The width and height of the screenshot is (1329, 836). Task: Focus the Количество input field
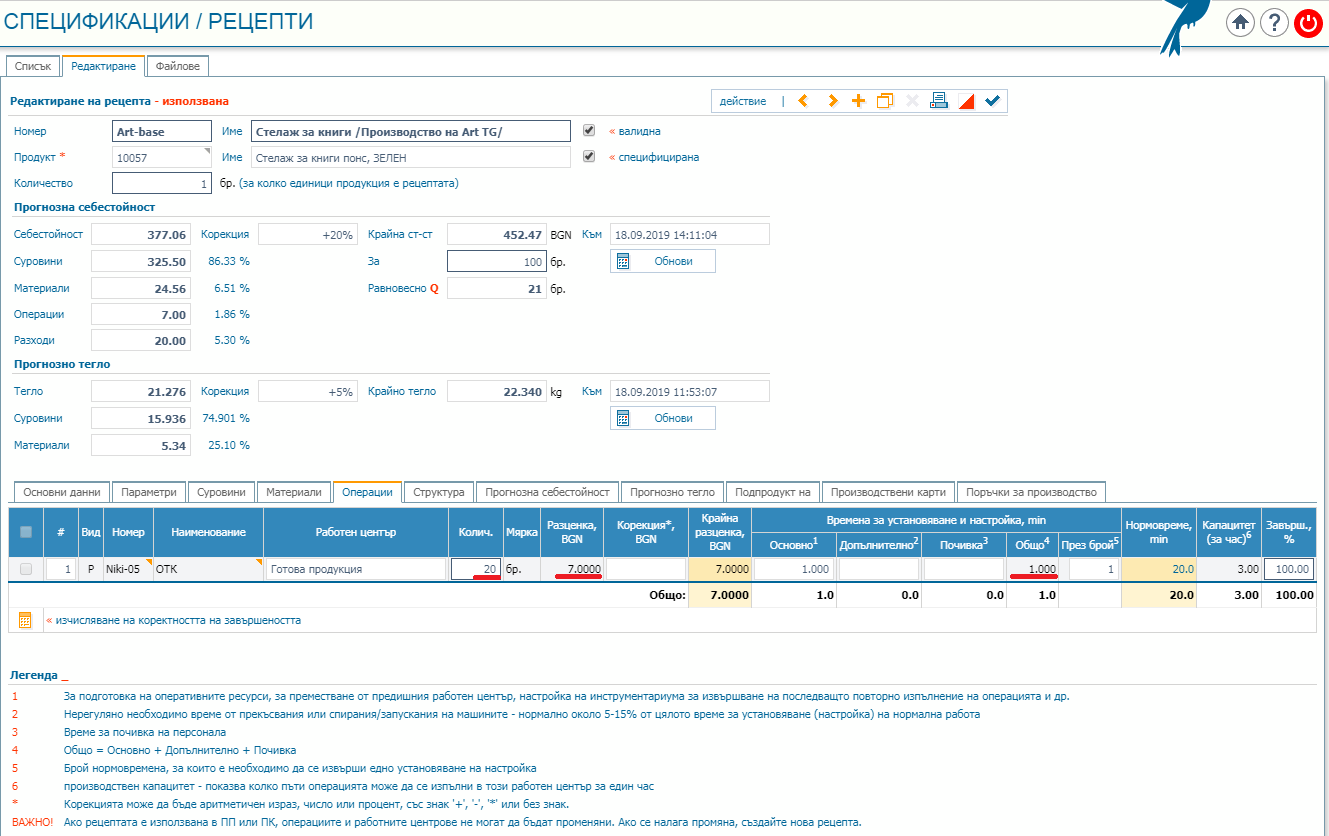tap(162, 183)
